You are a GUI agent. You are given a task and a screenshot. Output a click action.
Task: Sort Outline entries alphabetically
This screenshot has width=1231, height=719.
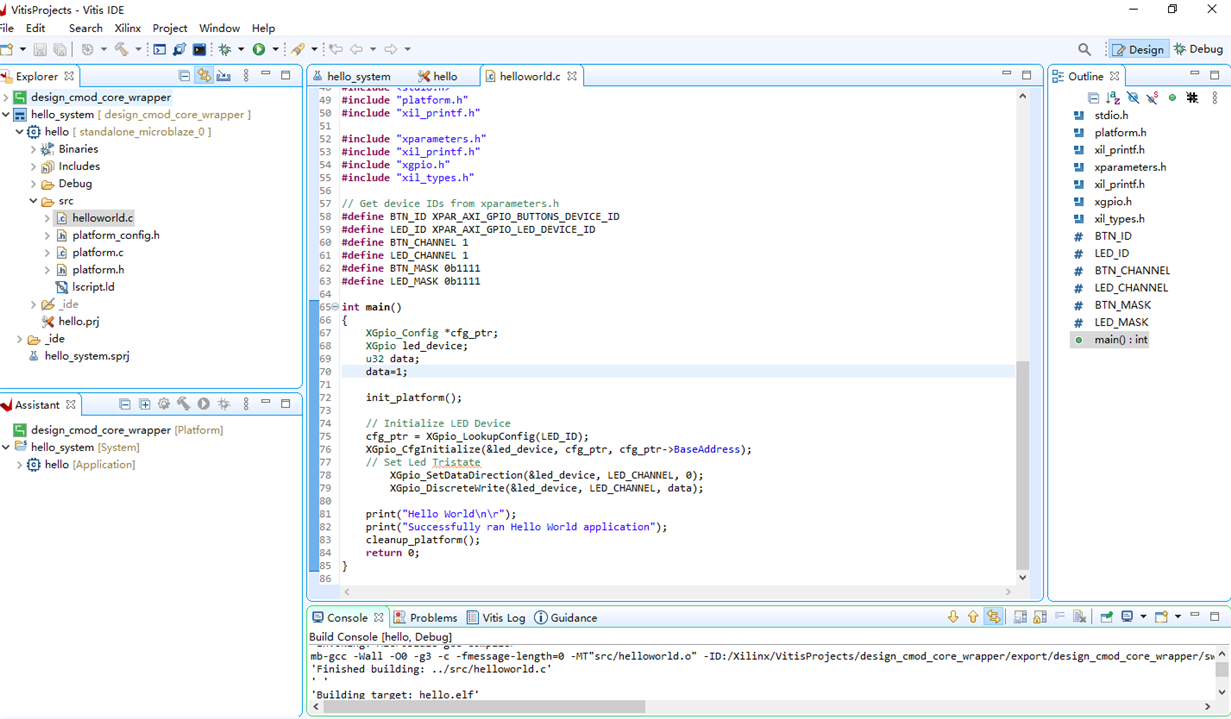click(x=1113, y=98)
